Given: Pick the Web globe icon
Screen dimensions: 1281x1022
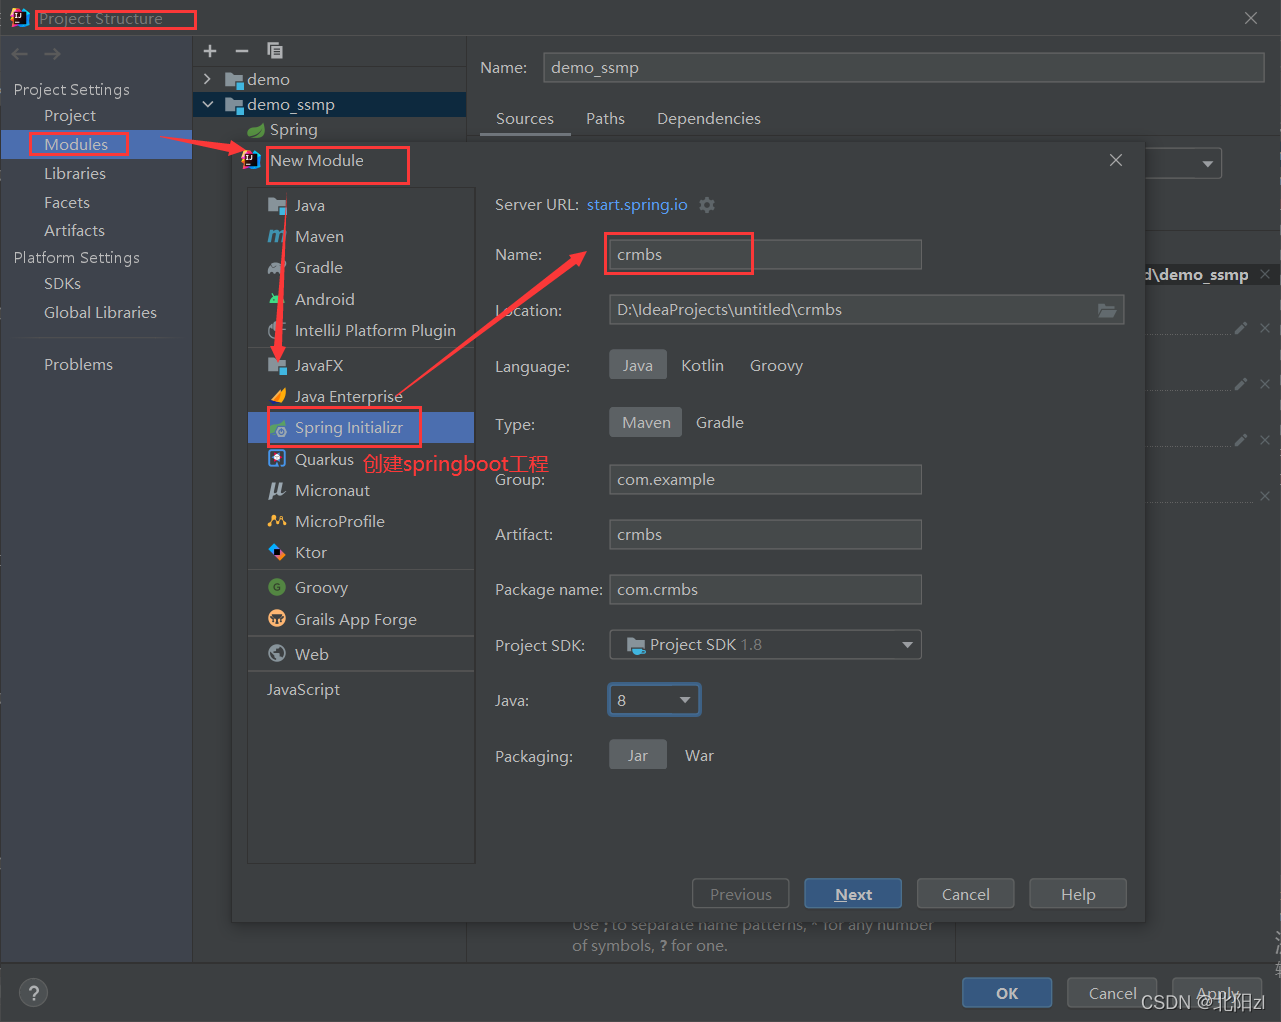Looking at the screenshot, I should (x=277, y=653).
